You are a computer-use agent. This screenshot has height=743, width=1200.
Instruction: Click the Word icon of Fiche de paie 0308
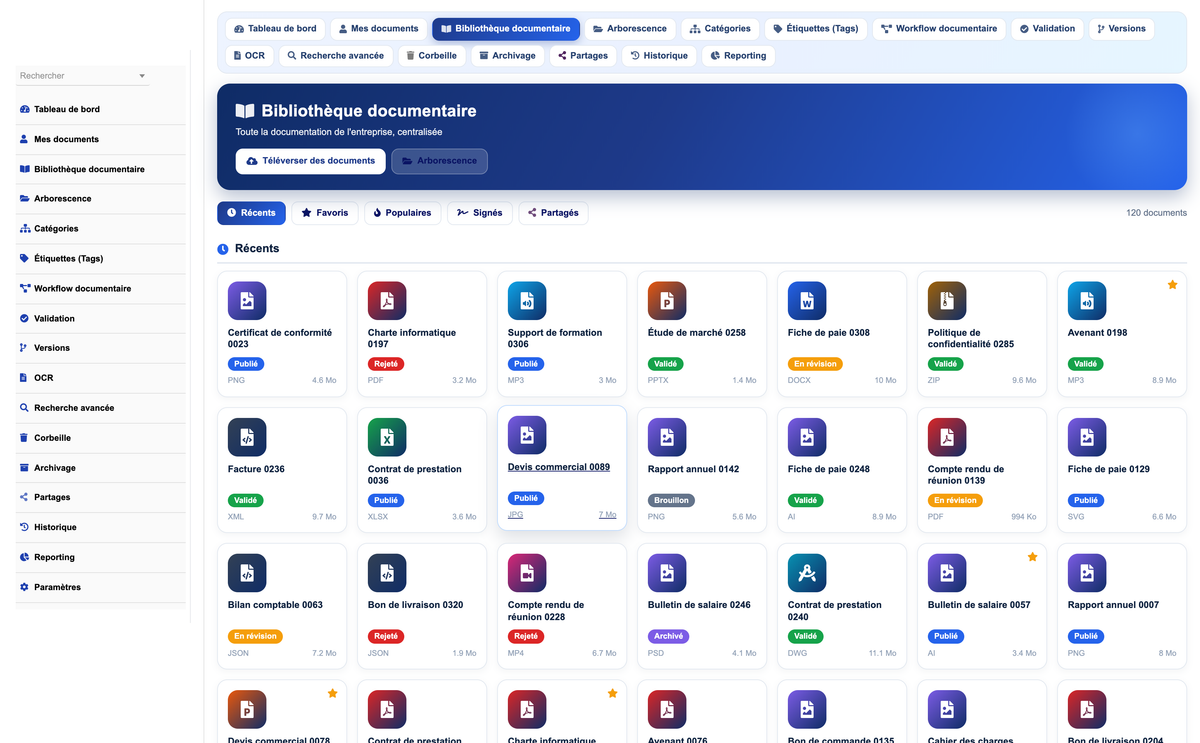[x=807, y=301]
